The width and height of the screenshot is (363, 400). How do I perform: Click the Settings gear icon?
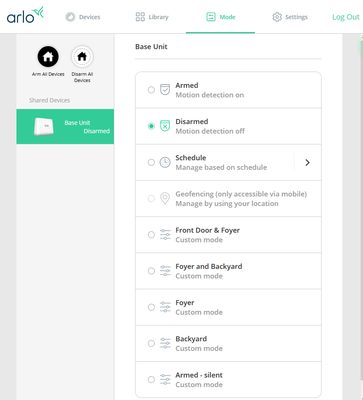tap(277, 17)
